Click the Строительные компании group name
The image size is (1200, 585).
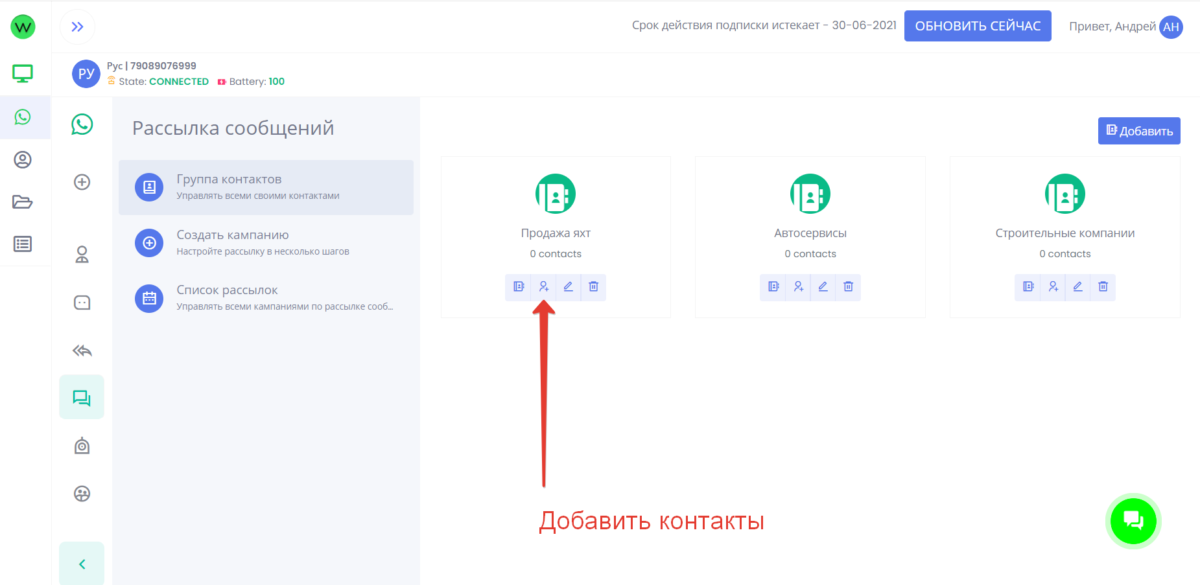tap(1065, 233)
